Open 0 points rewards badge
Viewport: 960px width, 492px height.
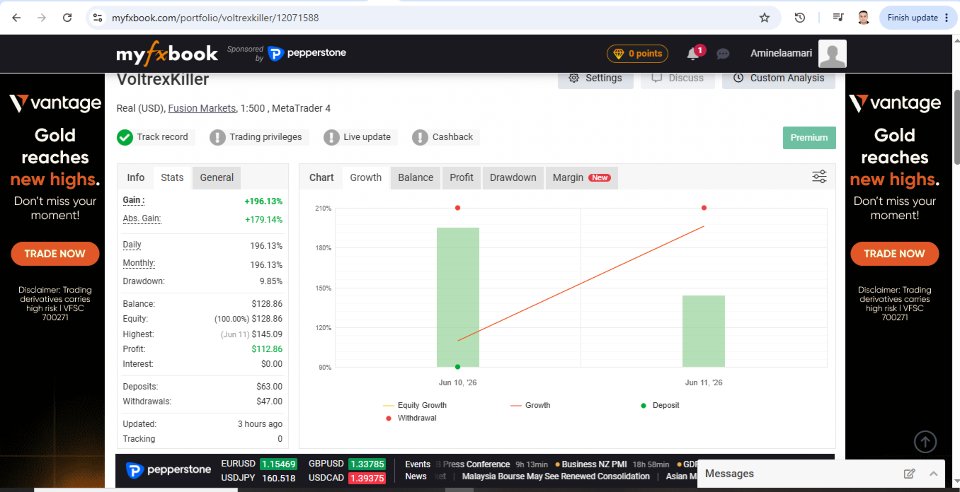click(x=637, y=54)
